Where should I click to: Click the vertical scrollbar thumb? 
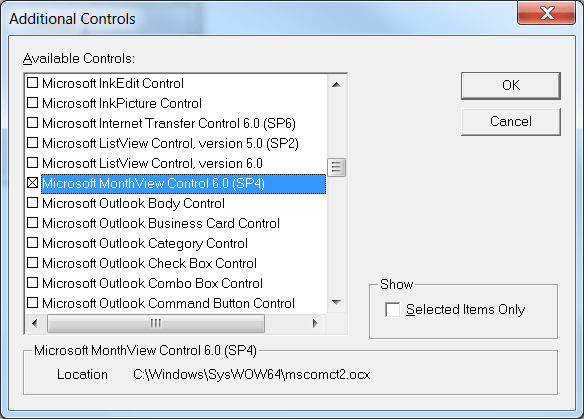(336, 167)
